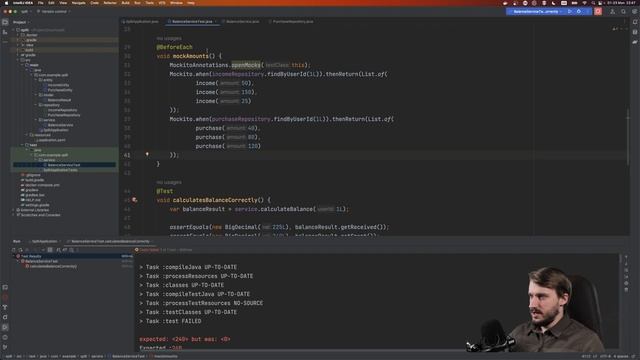Screen dimensions: 640x360
Task: Open the Run tool window icon in left stripe
Action: tap(5, 327)
